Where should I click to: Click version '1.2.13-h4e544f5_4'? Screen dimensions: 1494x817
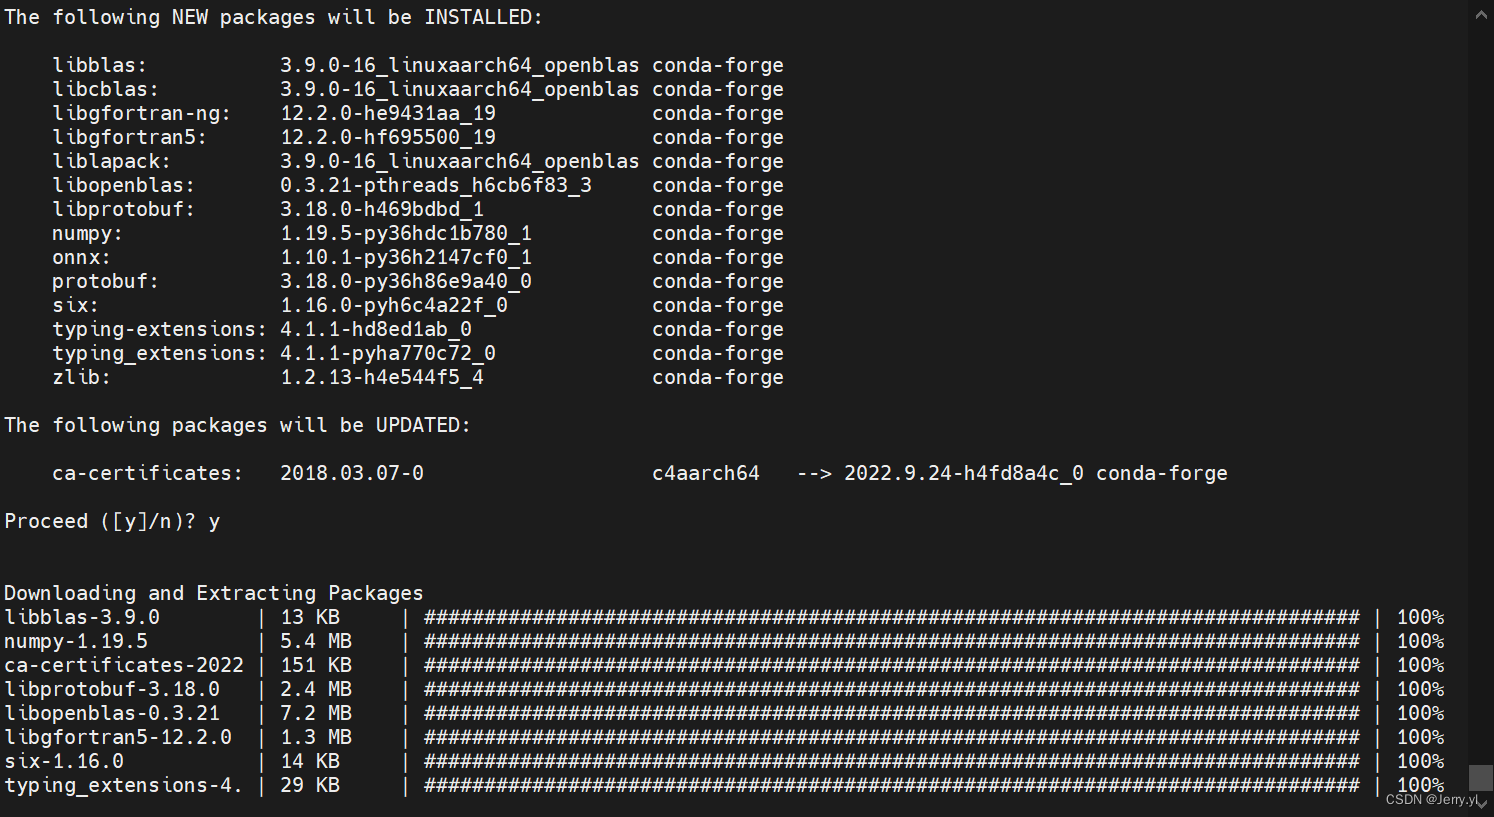coord(382,378)
